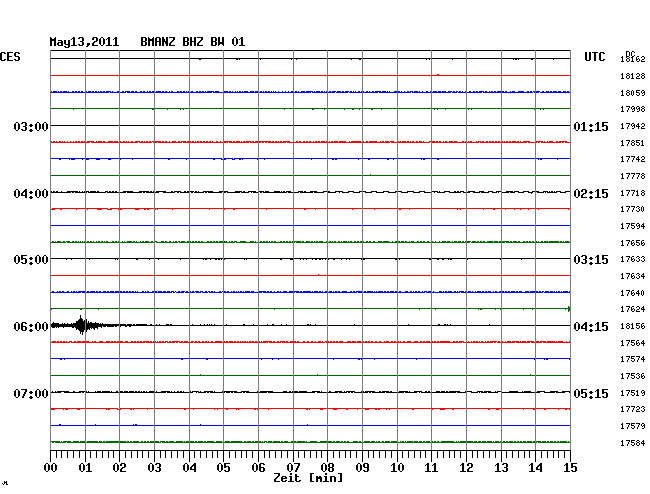Click the '12' minute axis label

pos(466,468)
